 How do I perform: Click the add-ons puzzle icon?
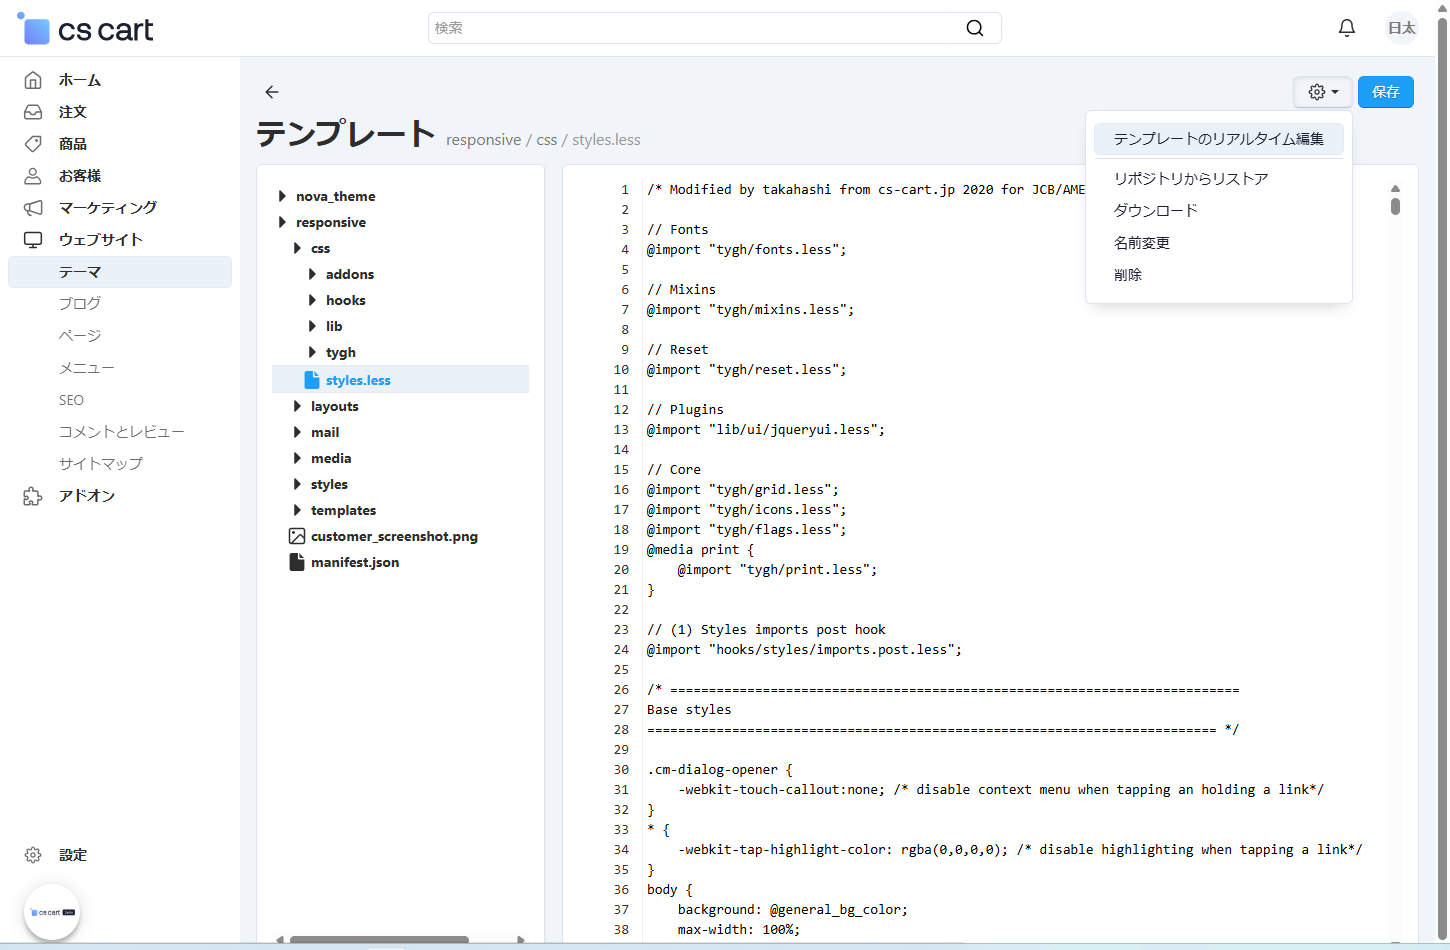pyautogui.click(x=33, y=496)
